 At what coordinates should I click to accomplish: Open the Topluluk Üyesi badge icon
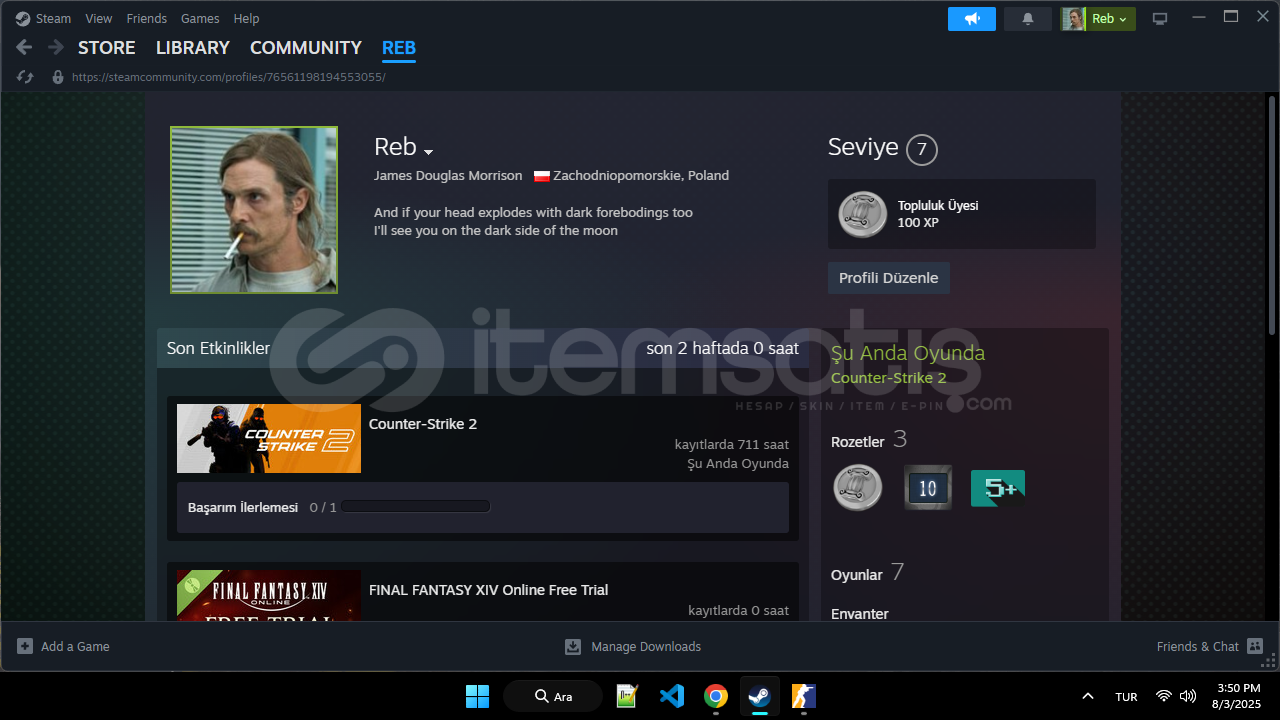click(x=863, y=214)
